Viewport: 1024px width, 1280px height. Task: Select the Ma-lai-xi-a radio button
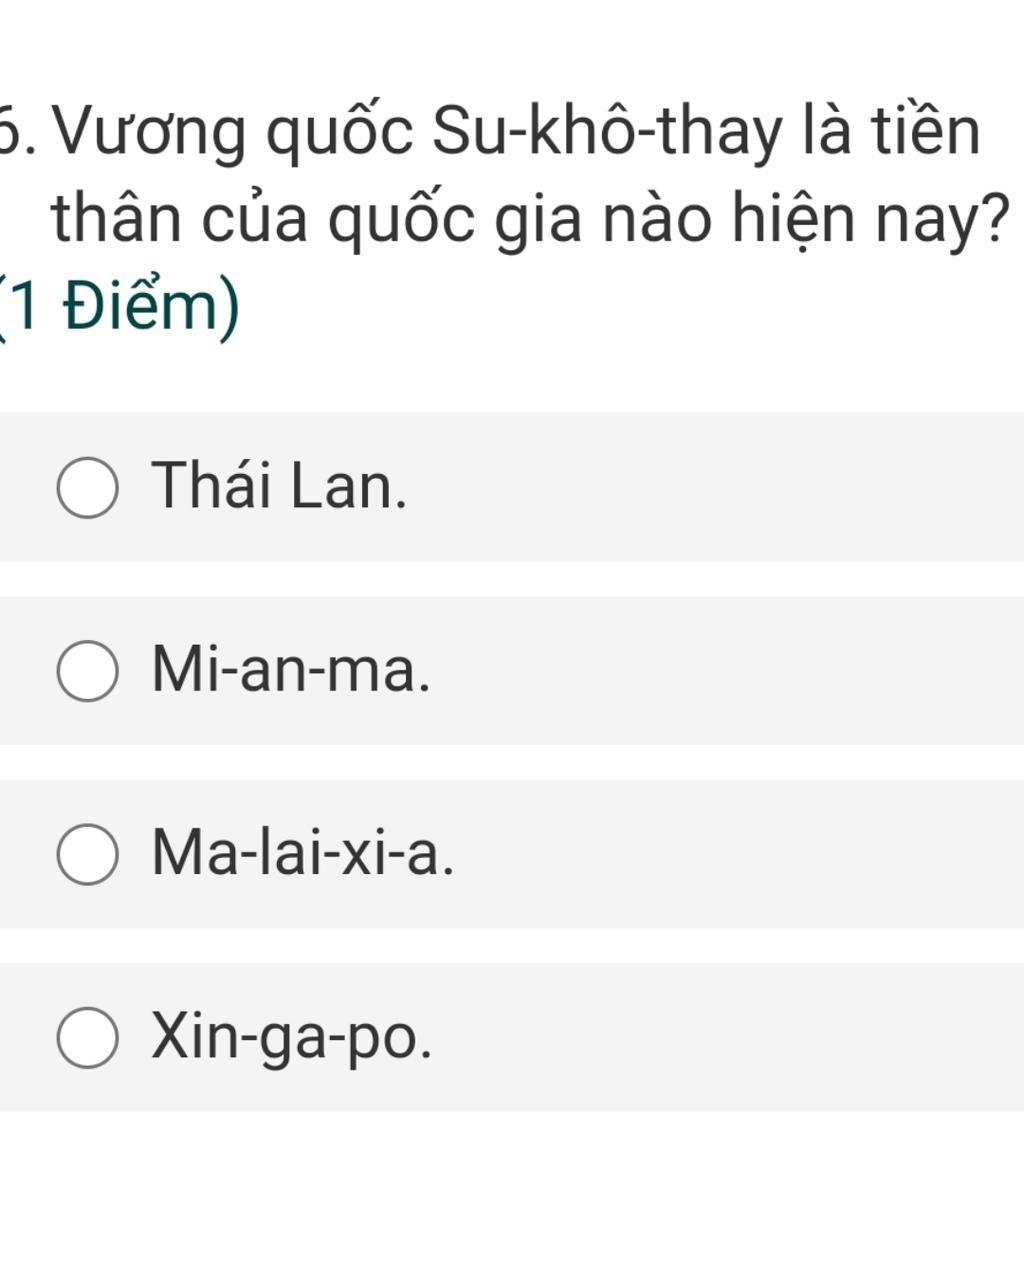pos(88,854)
